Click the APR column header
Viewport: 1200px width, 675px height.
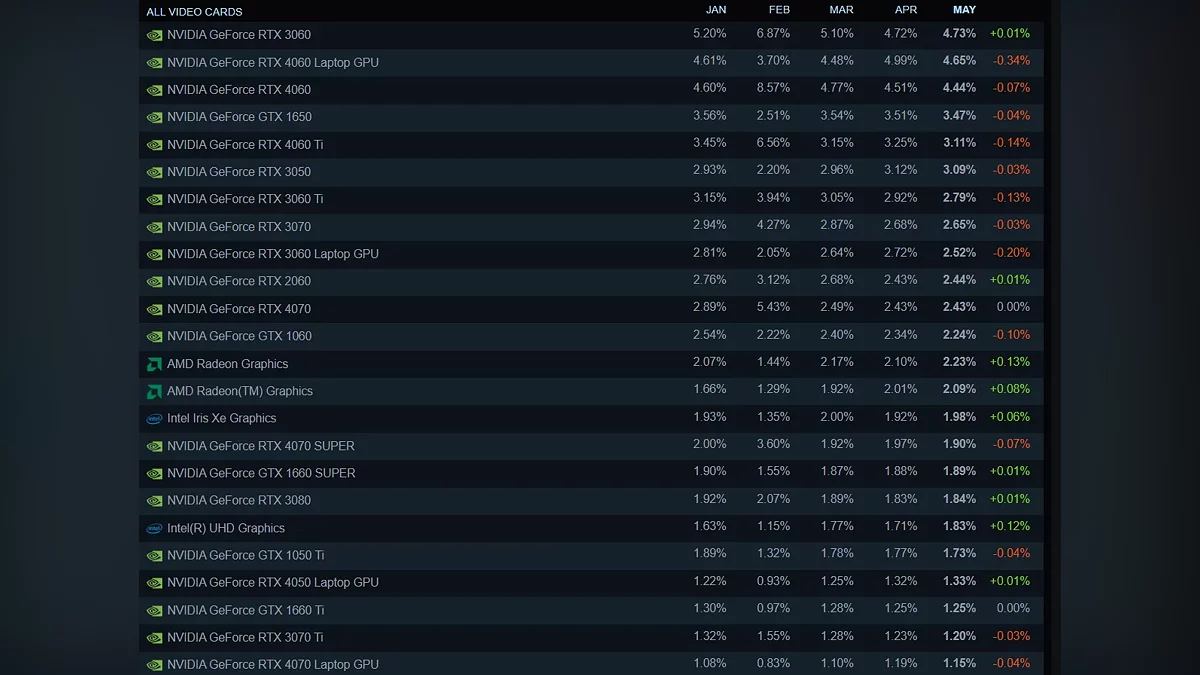tap(905, 10)
